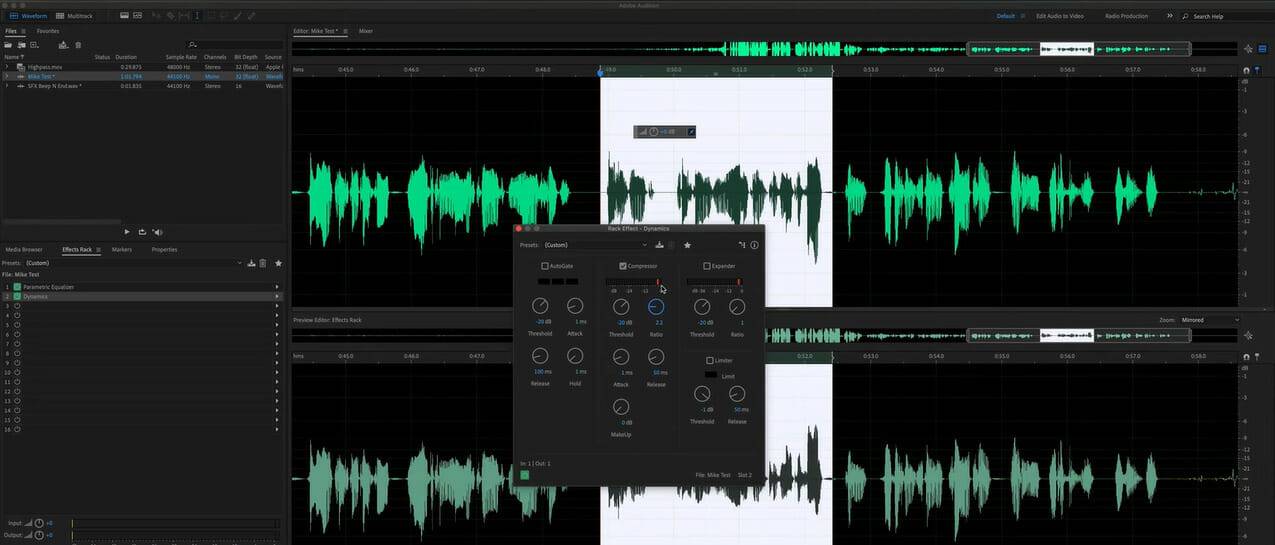Toggle the green power button in Dynamics dialog
This screenshot has height=545, width=1275.
(524, 475)
